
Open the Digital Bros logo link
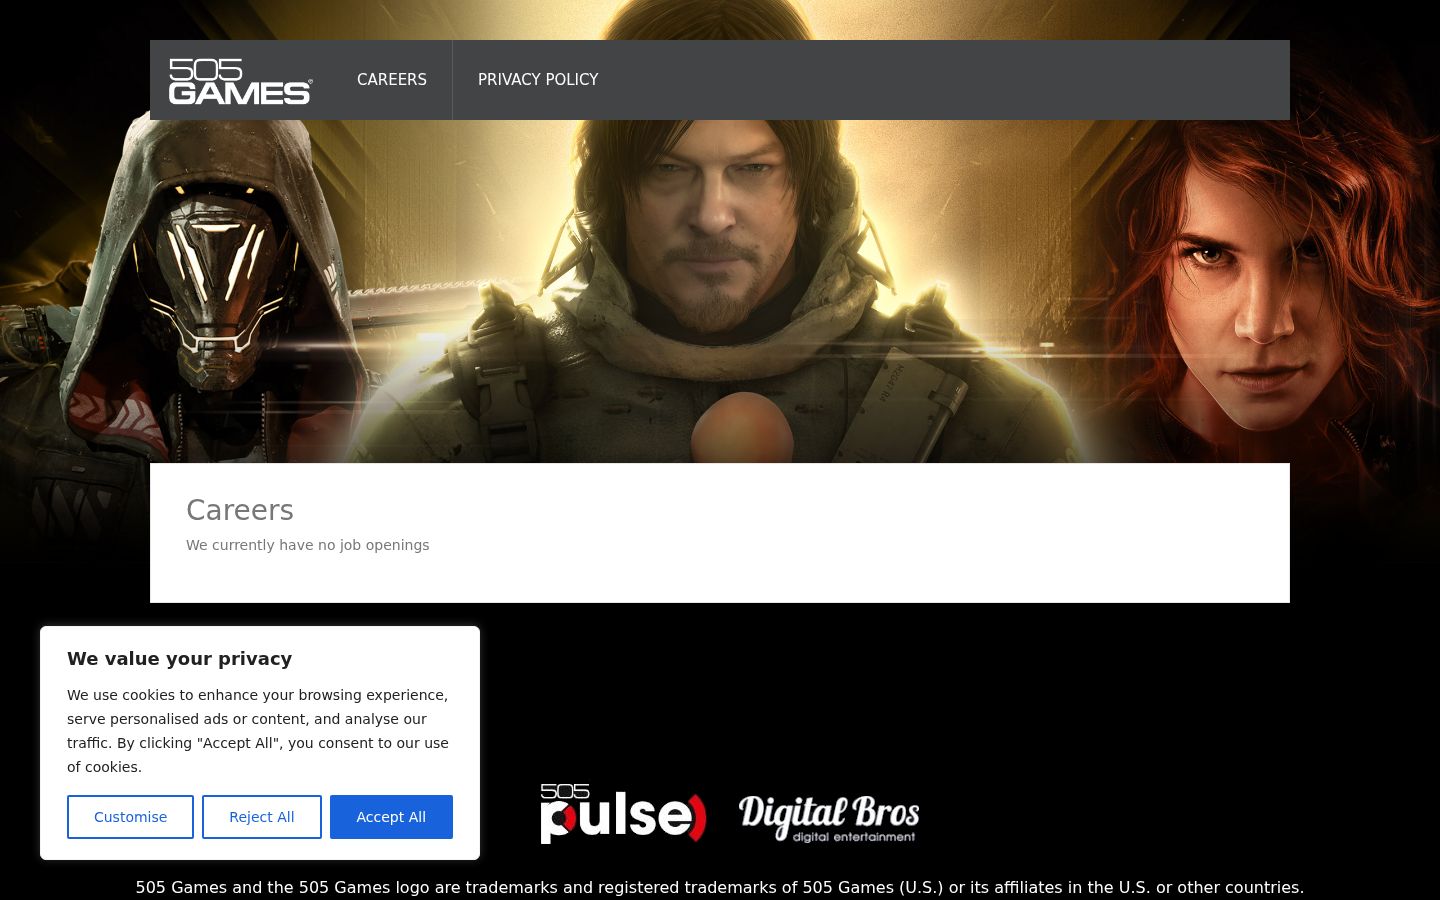pyautogui.click(x=829, y=819)
